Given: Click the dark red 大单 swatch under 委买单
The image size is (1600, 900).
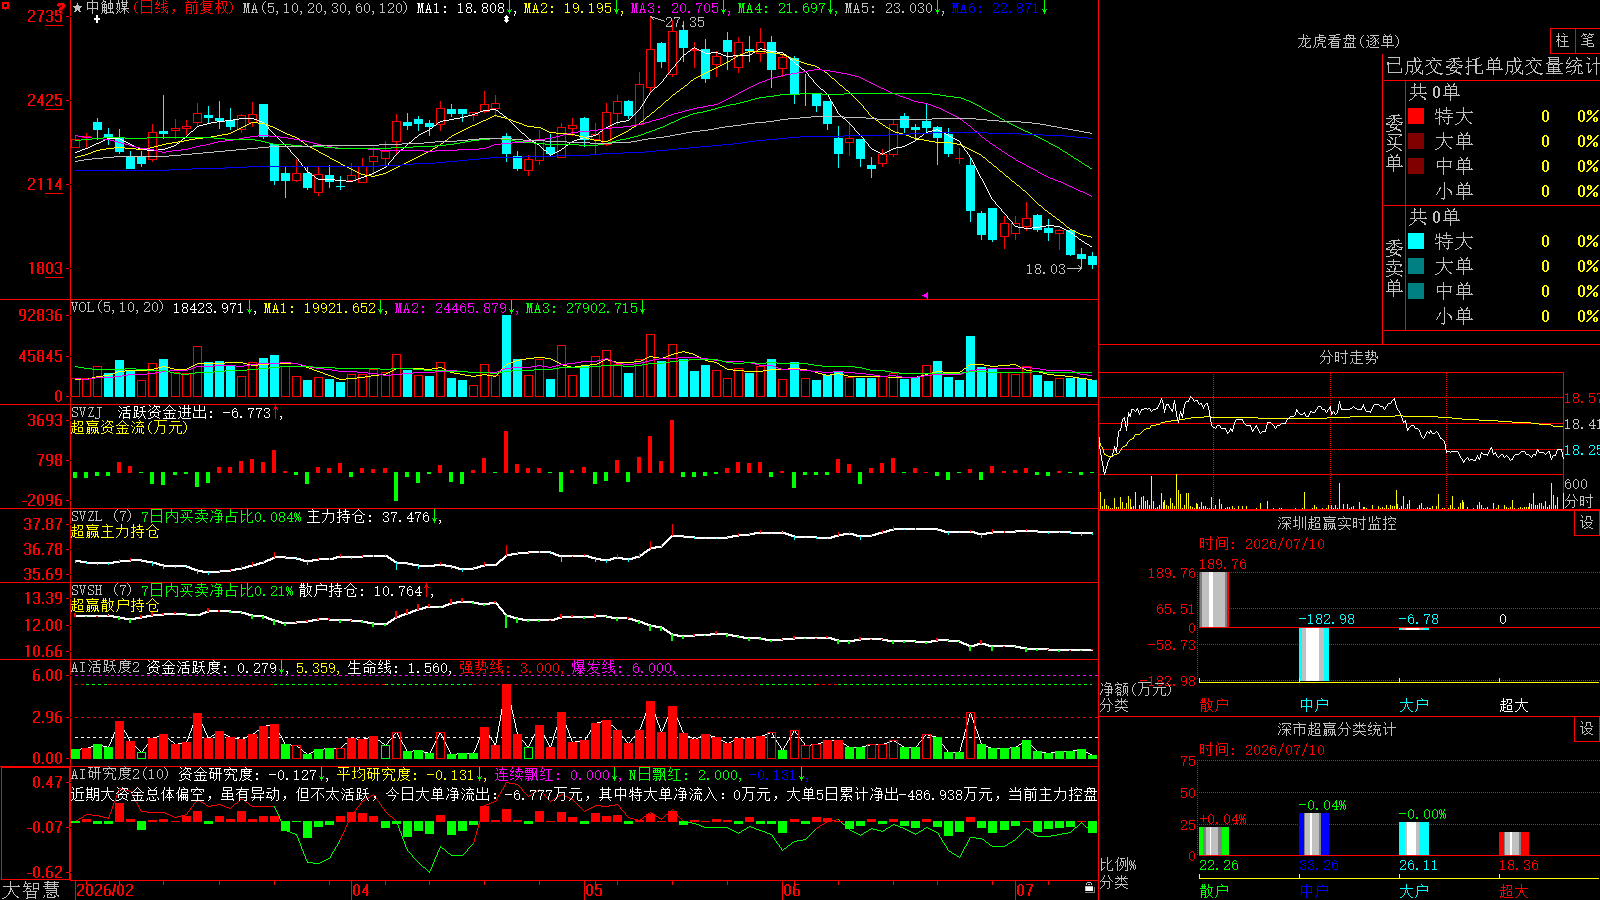Looking at the screenshot, I should (1416, 141).
